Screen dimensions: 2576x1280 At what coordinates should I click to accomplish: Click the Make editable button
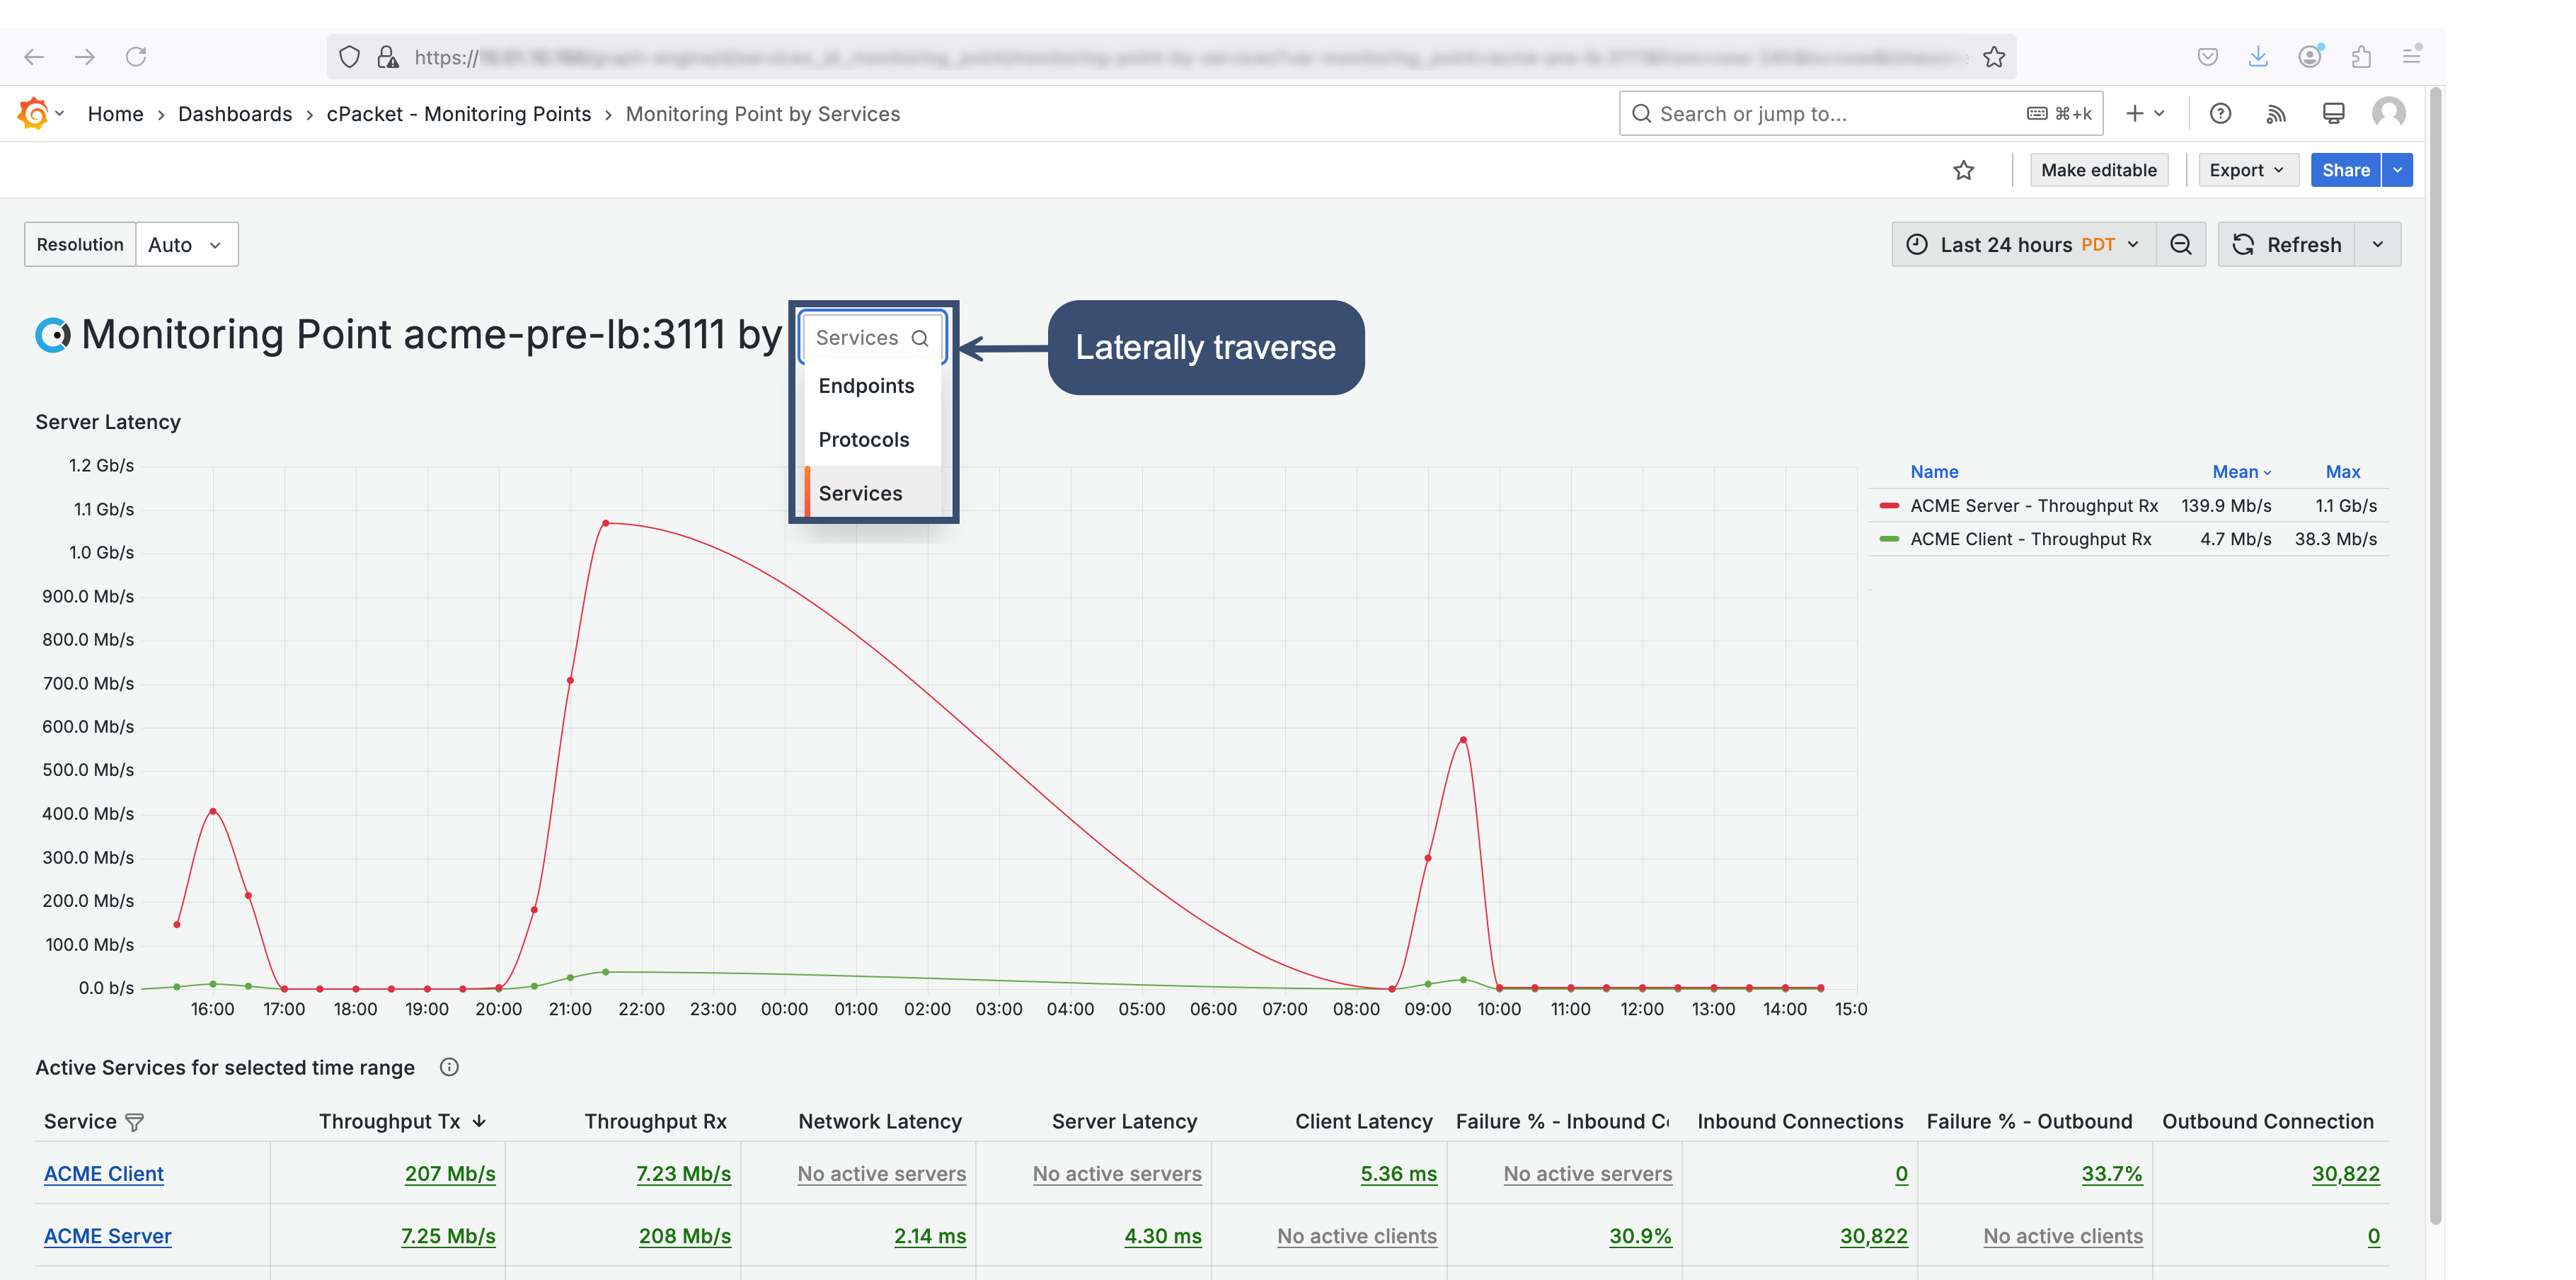tap(2099, 170)
